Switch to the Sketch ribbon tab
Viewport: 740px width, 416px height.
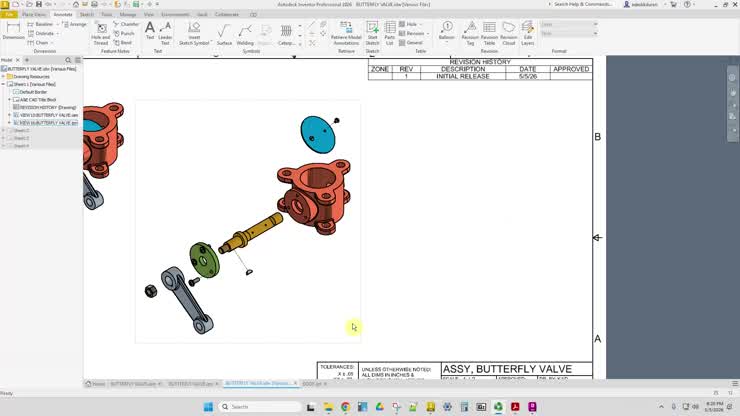86,15
